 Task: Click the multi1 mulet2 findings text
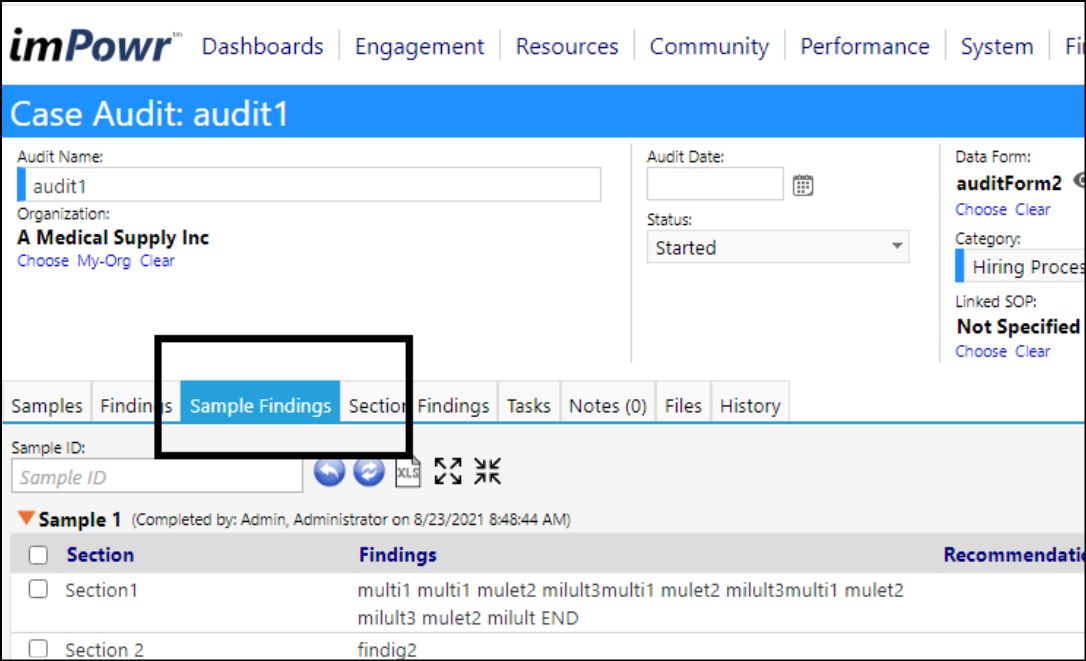630,603
